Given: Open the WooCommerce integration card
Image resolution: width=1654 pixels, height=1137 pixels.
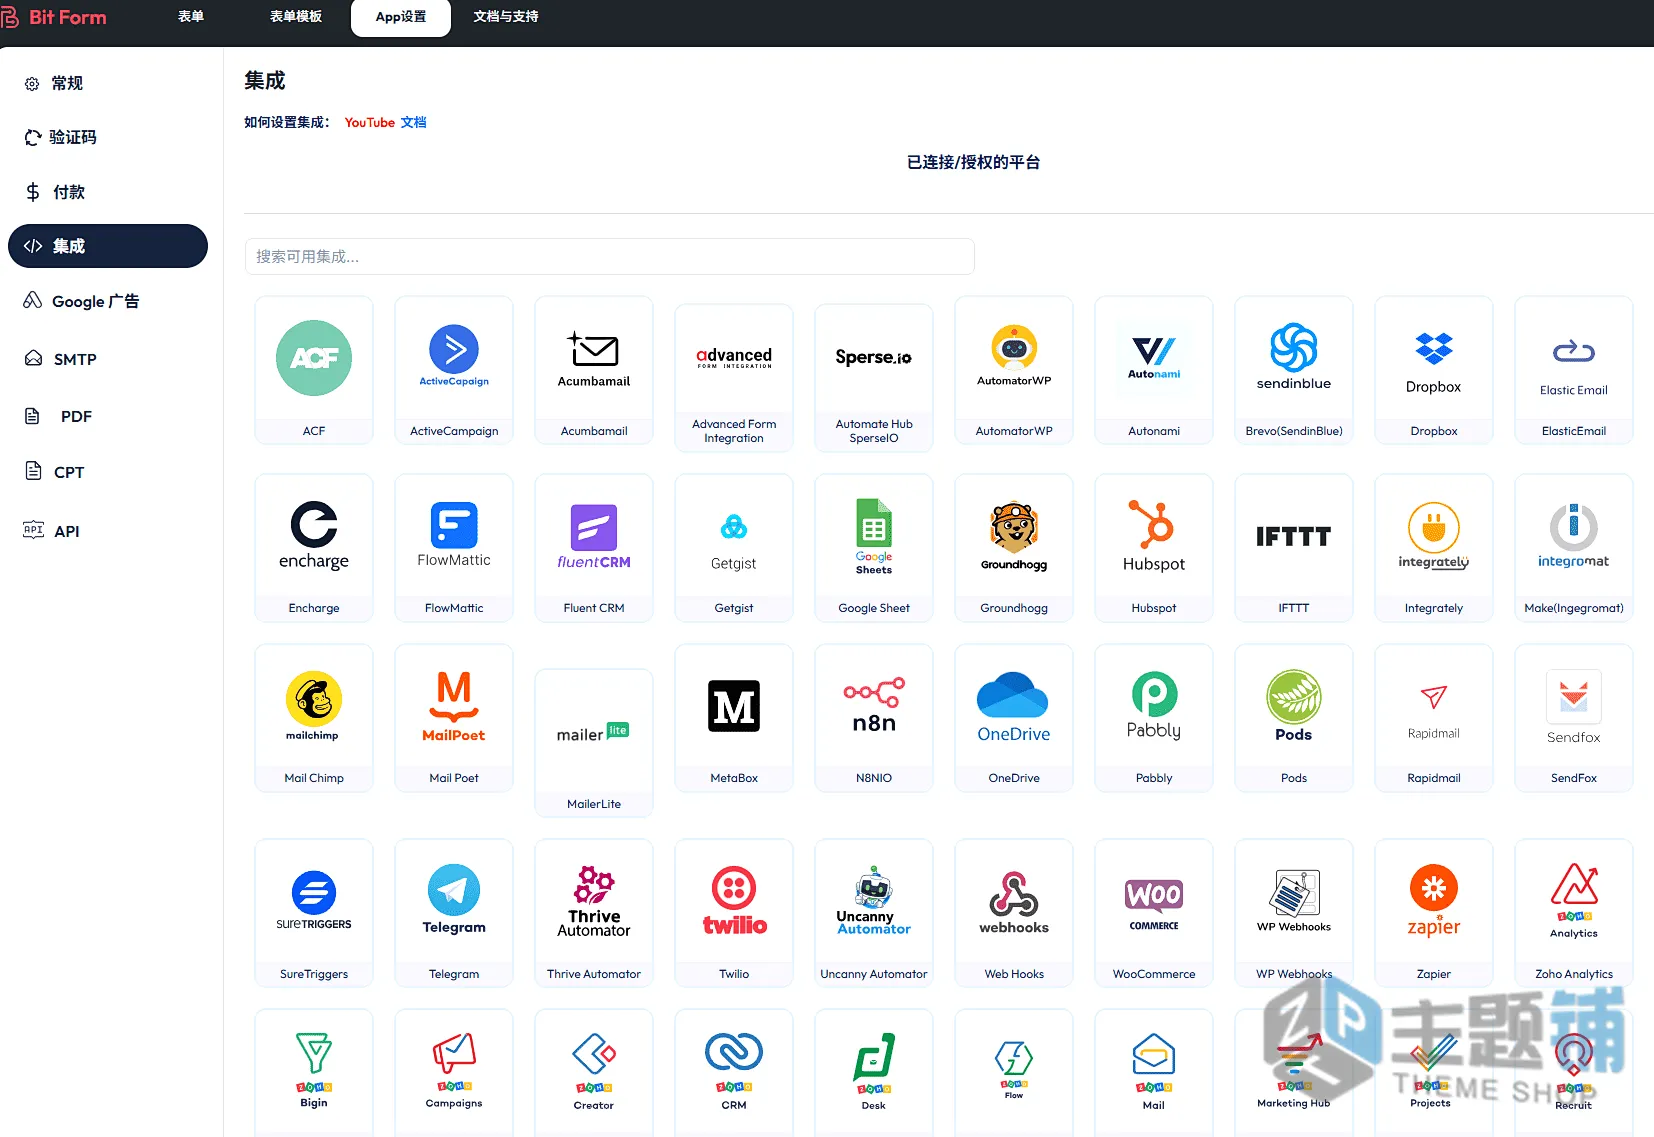Looking at the screenshot, I should (1154, 913).
